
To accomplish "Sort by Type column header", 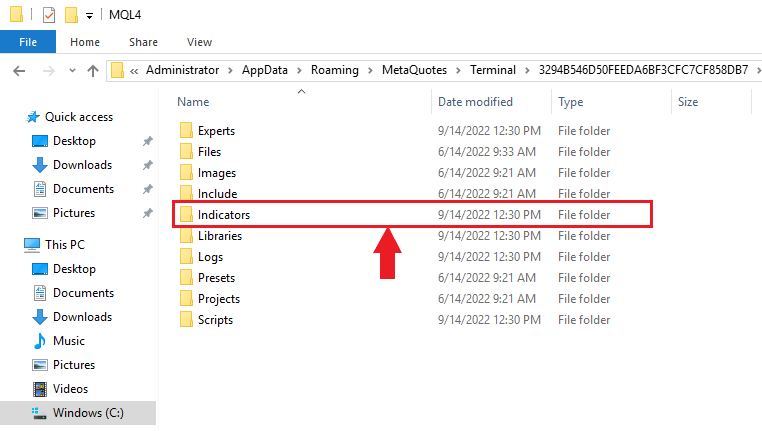I will pyautogui.click(x=571, y=102).
